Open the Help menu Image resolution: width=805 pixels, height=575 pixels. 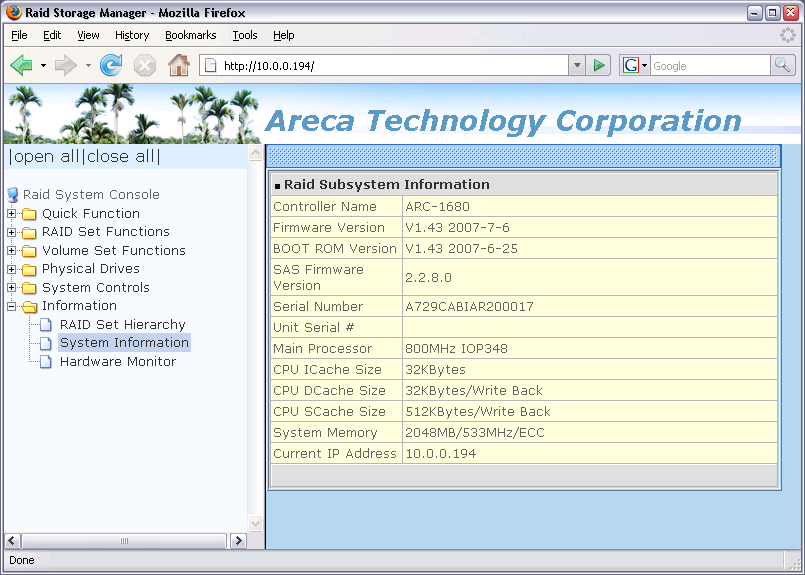pos(283,35)
